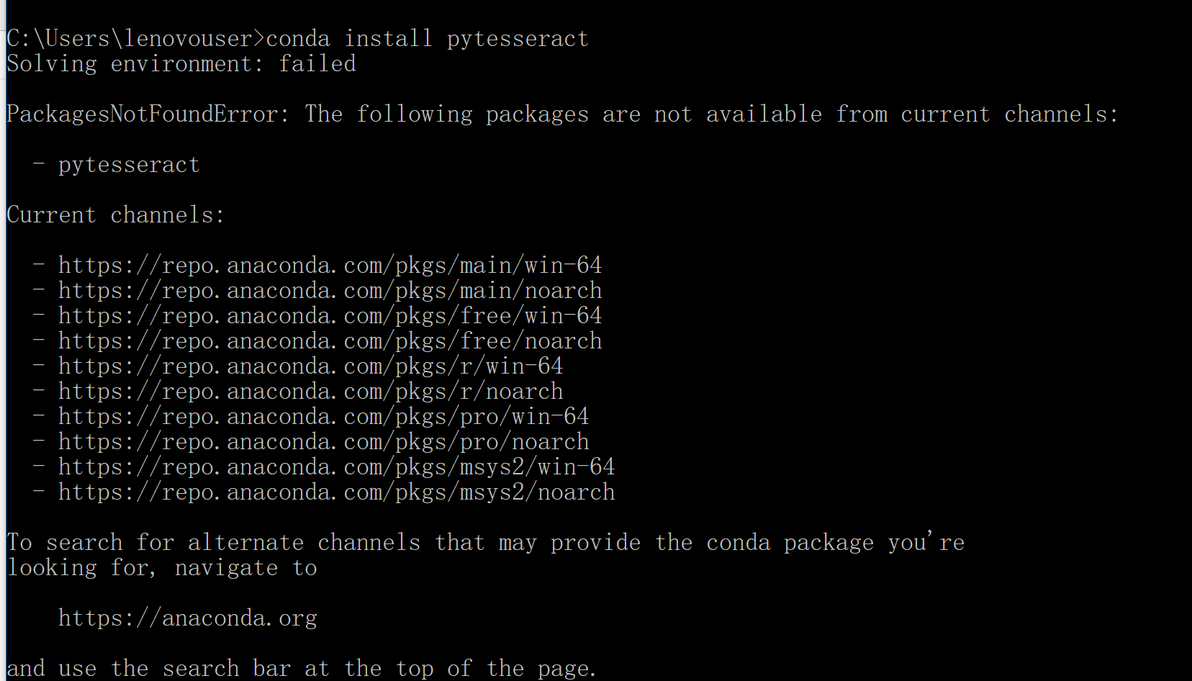
Task: Click the pkgs/pro/noarch channel URL
Action: coord(324,441)
